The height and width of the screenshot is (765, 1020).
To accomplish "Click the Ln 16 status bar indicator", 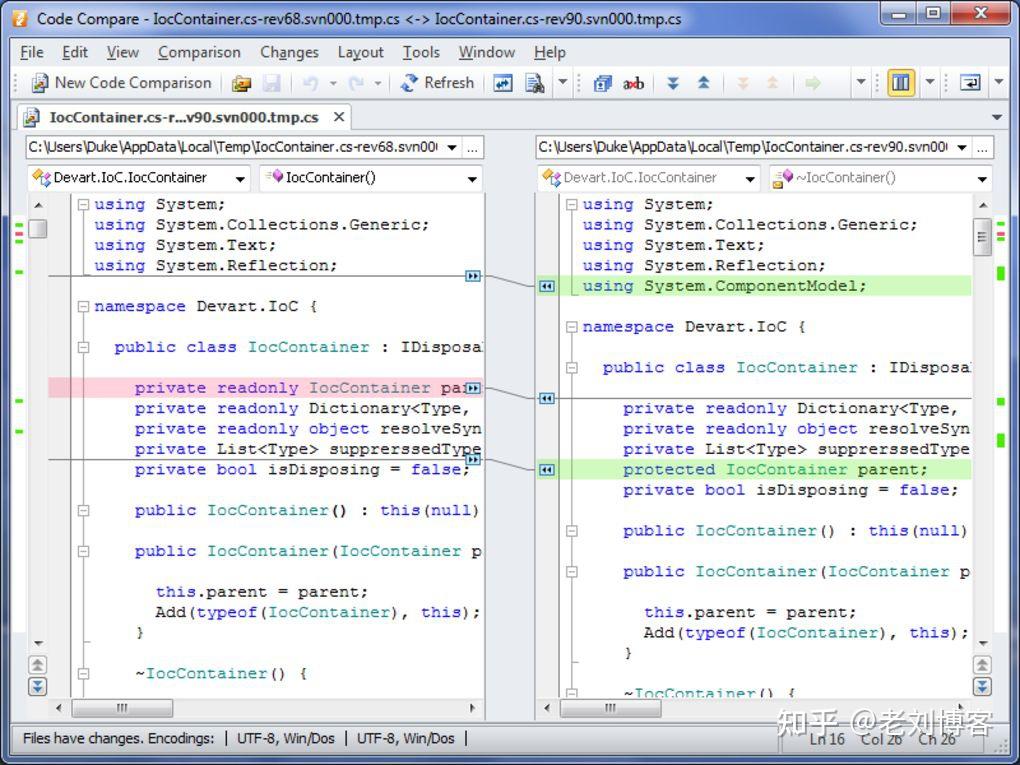I will click(827, 740).
